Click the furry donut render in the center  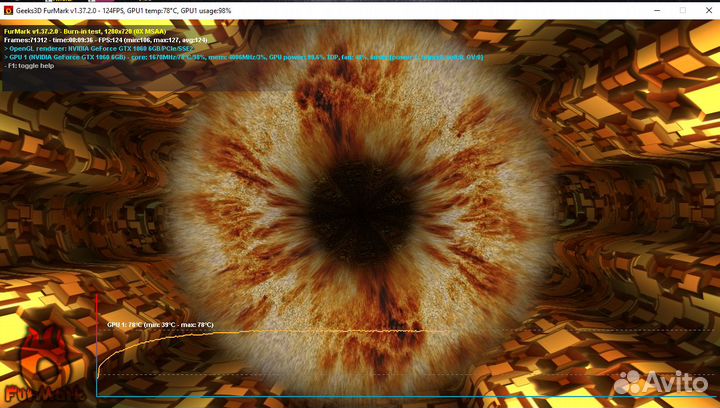(360, 213)
